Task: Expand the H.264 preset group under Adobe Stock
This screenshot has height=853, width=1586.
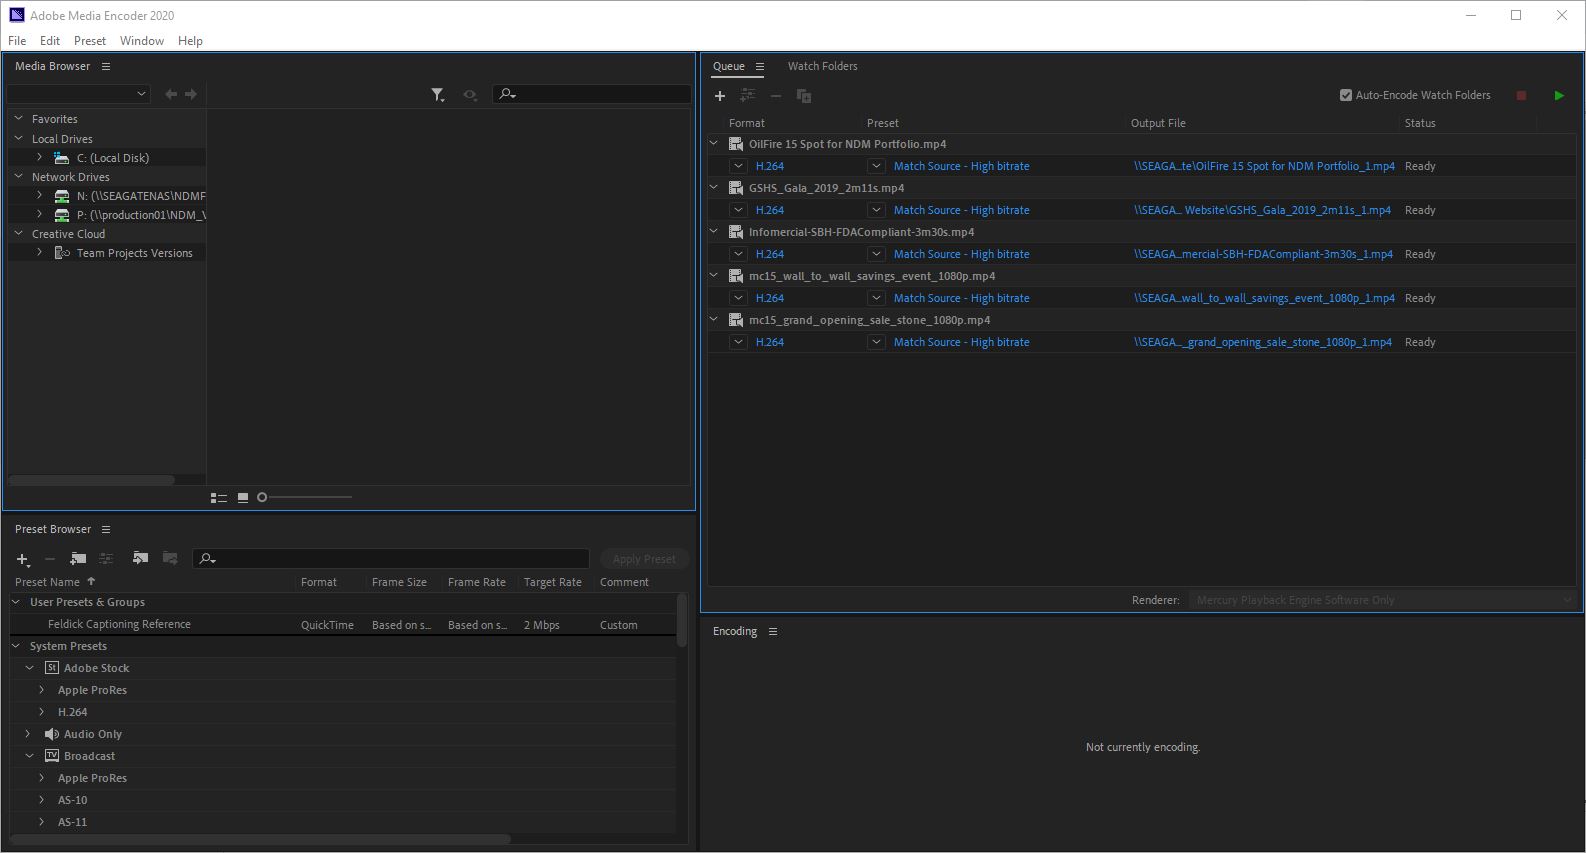Action: pos(41,713)
